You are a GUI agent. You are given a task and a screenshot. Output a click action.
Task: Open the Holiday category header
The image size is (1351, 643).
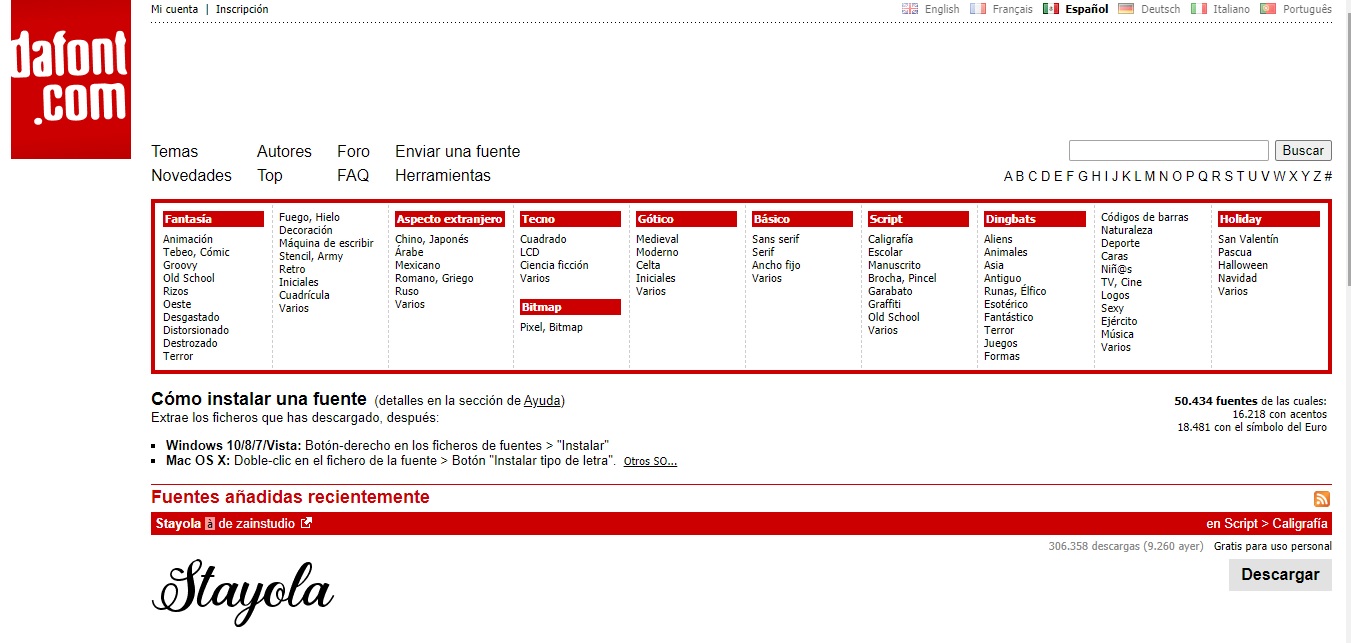(x=1268, y=219)
